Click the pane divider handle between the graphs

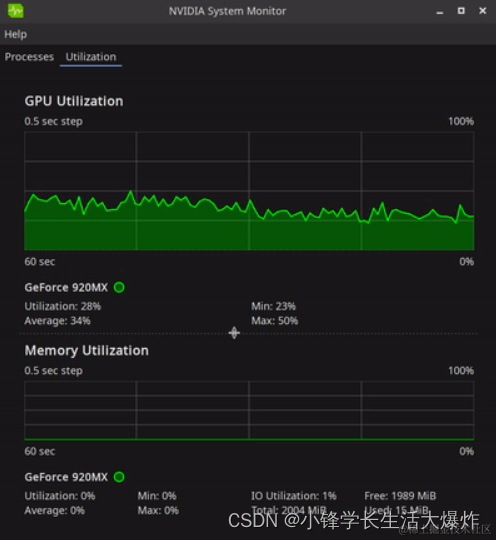click(234, 333)
